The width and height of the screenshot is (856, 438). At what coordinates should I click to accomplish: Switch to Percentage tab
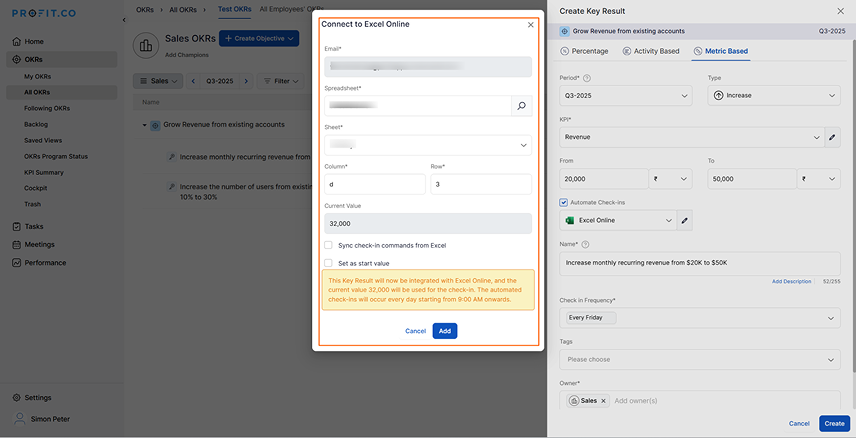(584, 51)
